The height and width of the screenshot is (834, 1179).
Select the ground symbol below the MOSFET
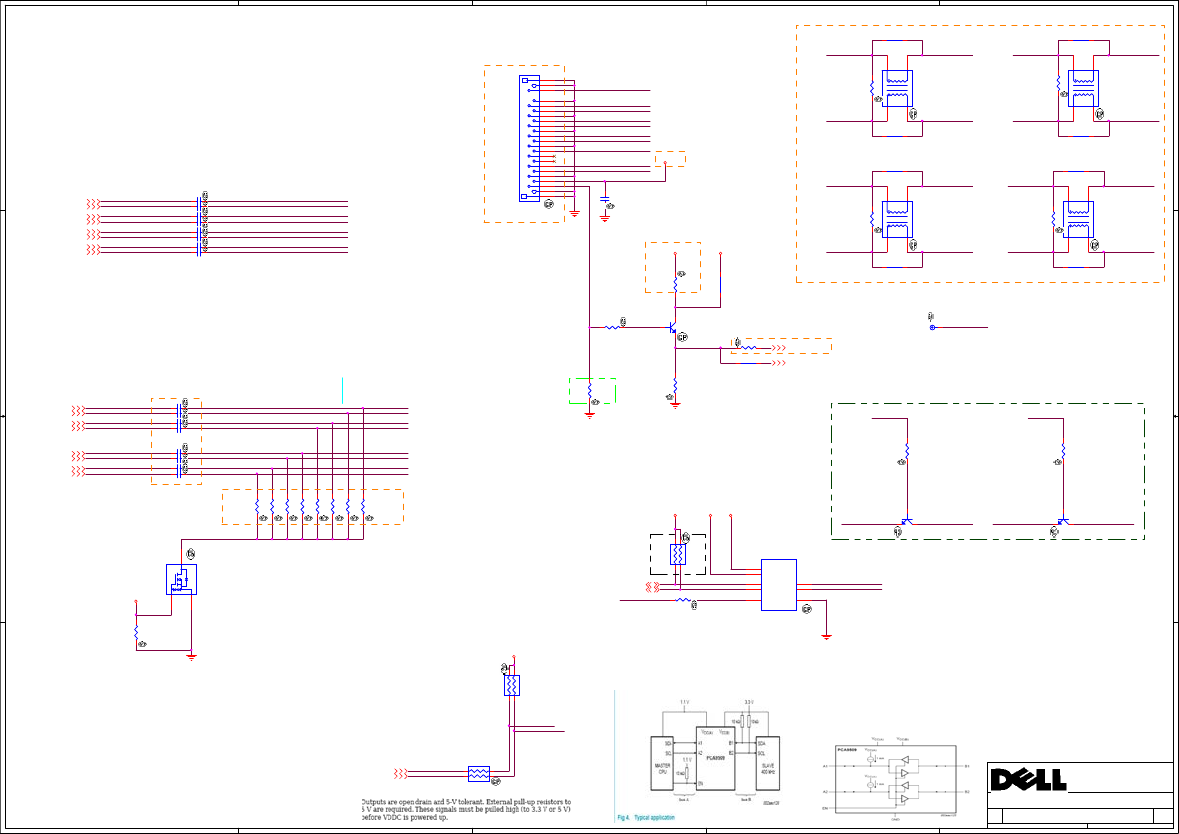191,657
